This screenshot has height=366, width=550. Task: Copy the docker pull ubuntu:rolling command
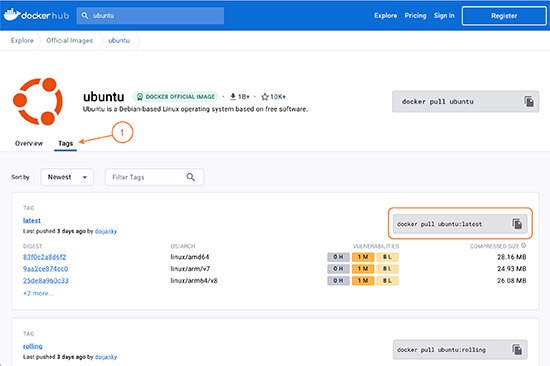517,350
